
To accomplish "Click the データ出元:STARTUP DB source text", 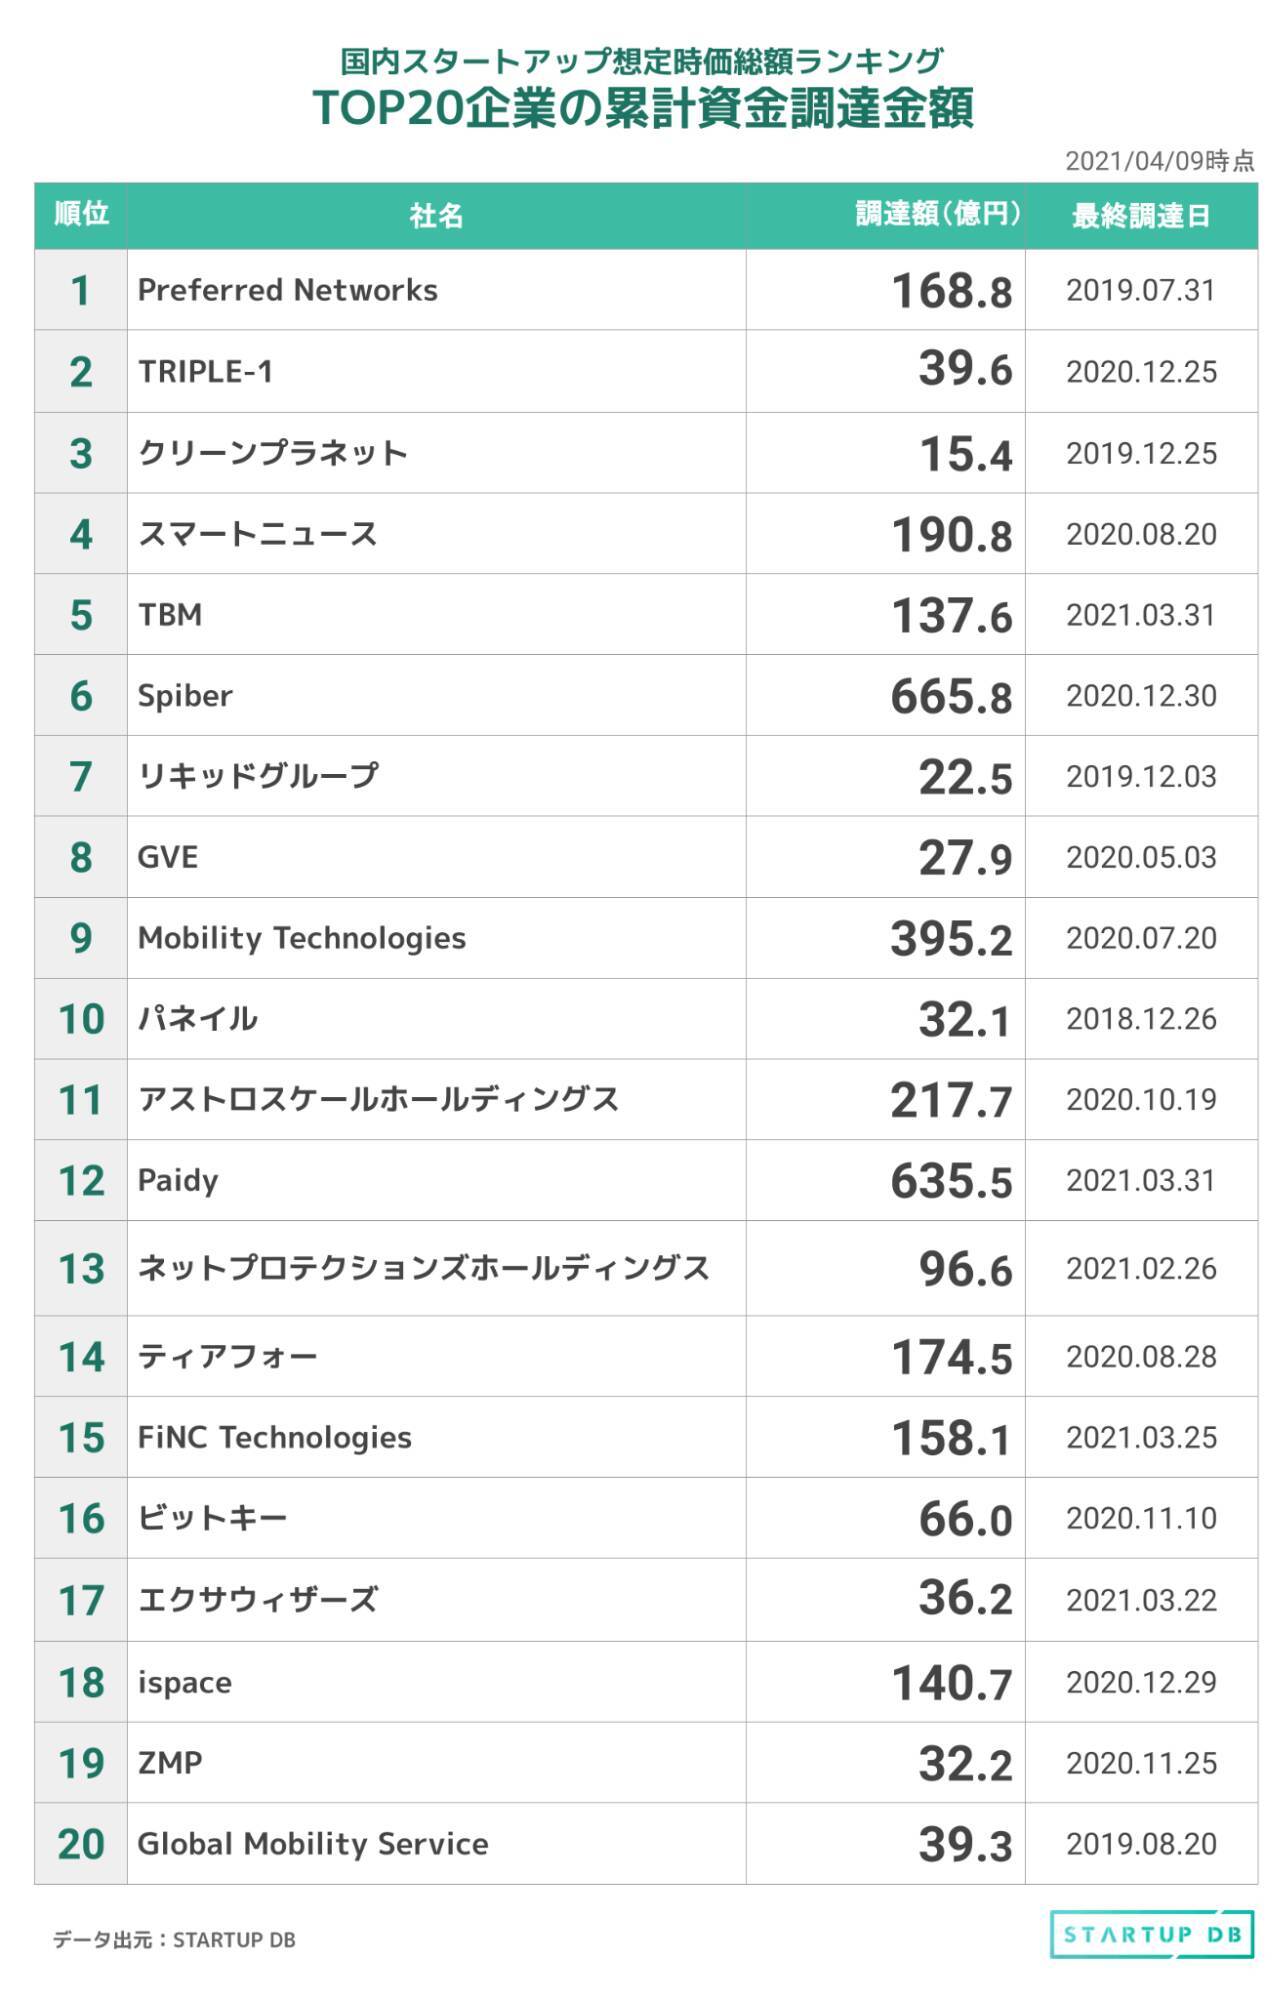I will coord(174,1939).
